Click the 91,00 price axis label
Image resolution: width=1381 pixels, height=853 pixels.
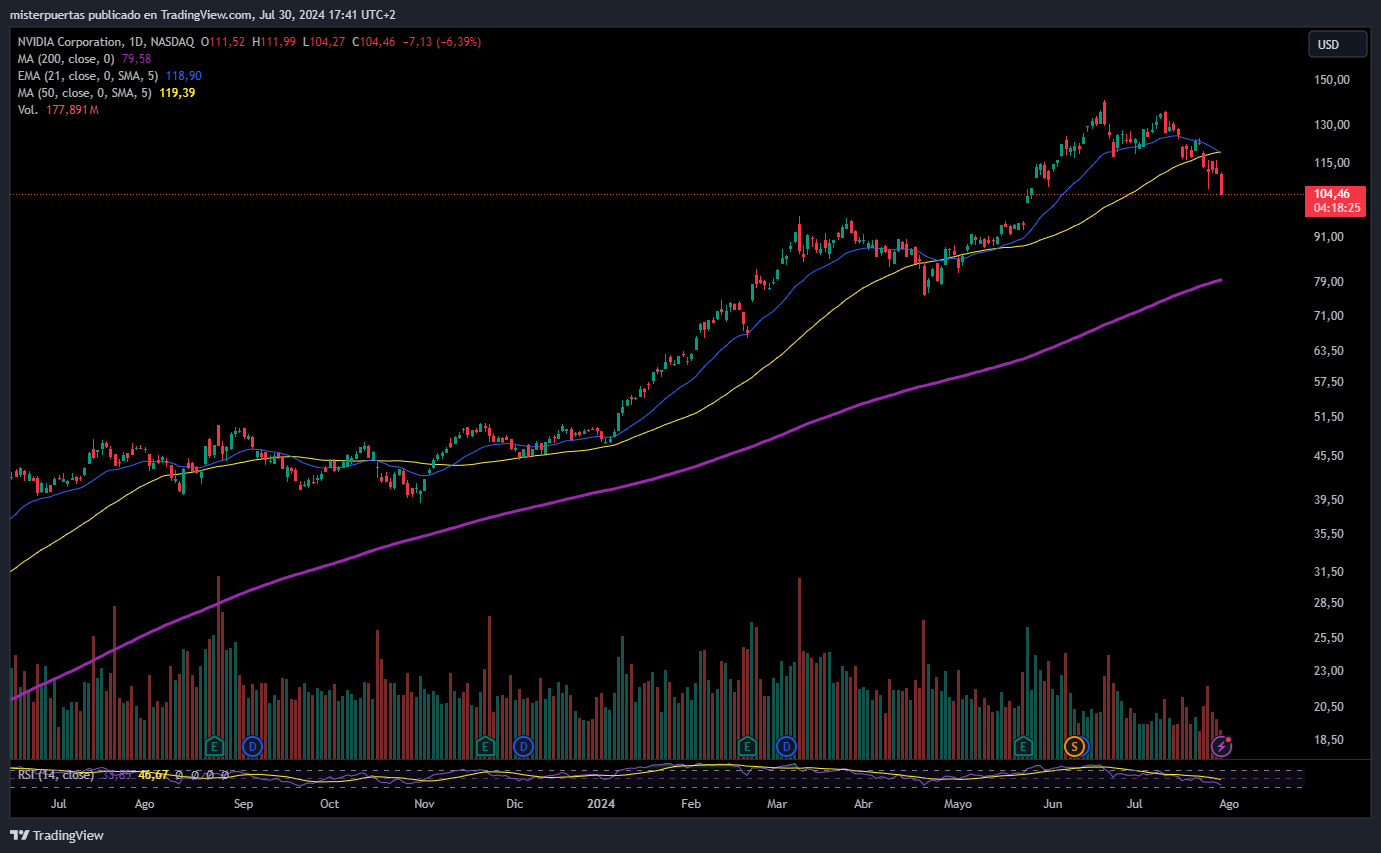click(1327, 237)
